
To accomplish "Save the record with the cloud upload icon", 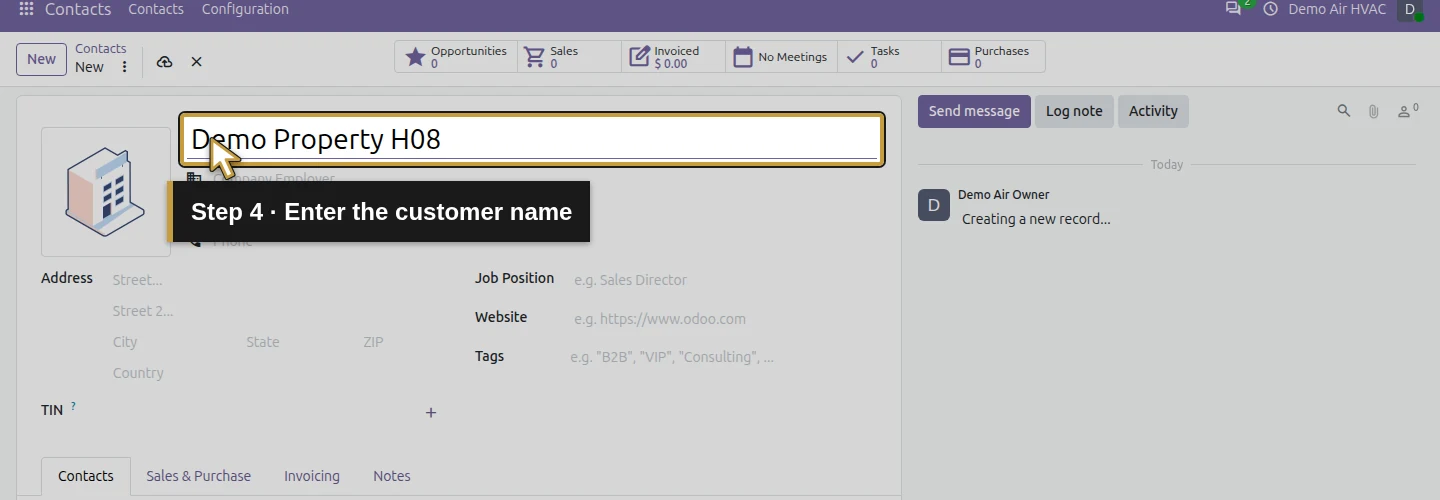I will pos(165,62).
